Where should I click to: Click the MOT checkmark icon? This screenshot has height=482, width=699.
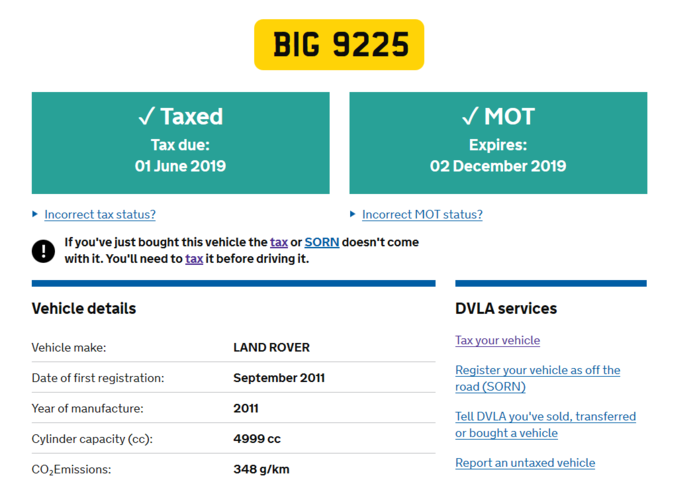click(x=470, y=116)
